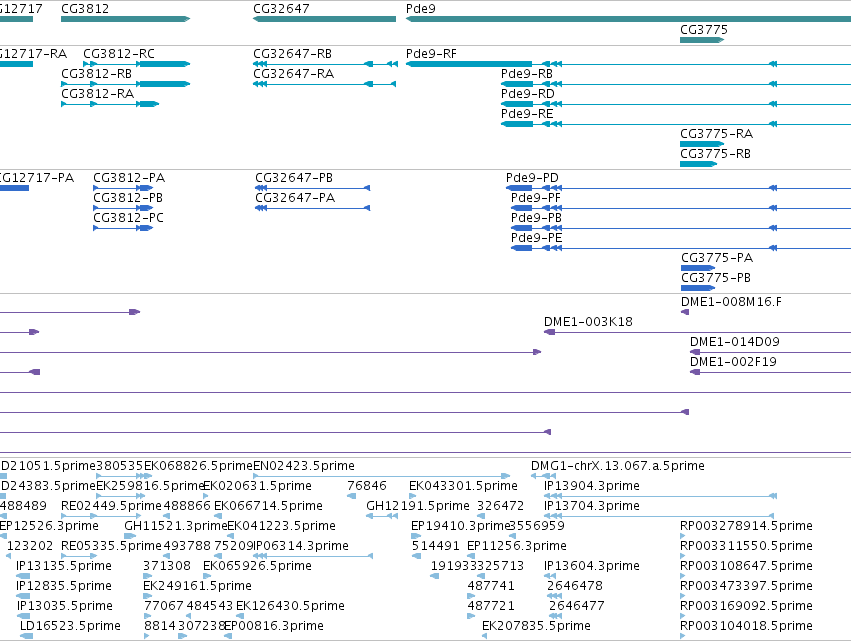Click EST label RP003311550.5prime

coord(746,546)
